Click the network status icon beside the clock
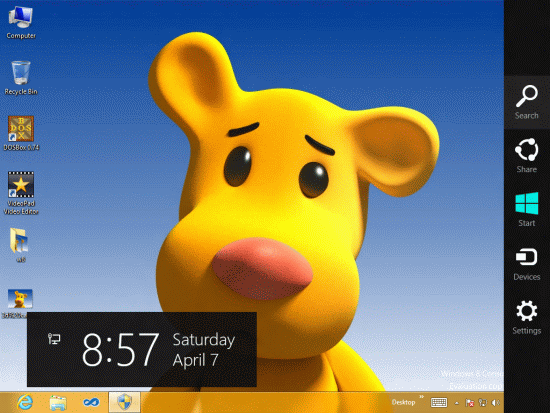 pos(54,339)
